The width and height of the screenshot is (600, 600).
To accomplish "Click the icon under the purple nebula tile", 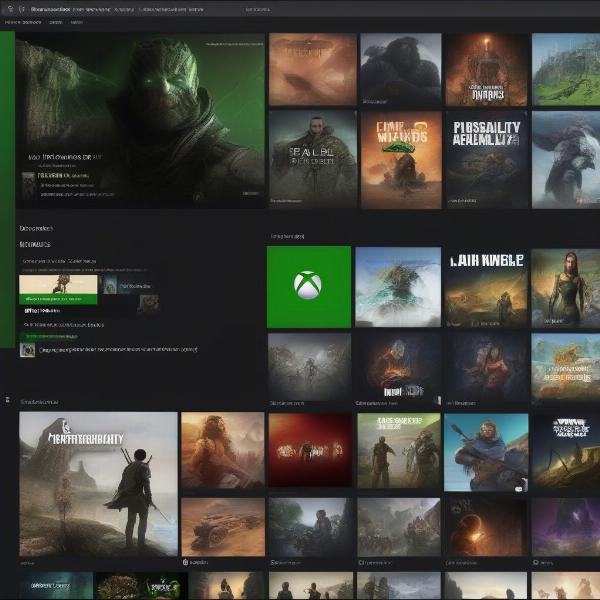I will pos(536,562).
